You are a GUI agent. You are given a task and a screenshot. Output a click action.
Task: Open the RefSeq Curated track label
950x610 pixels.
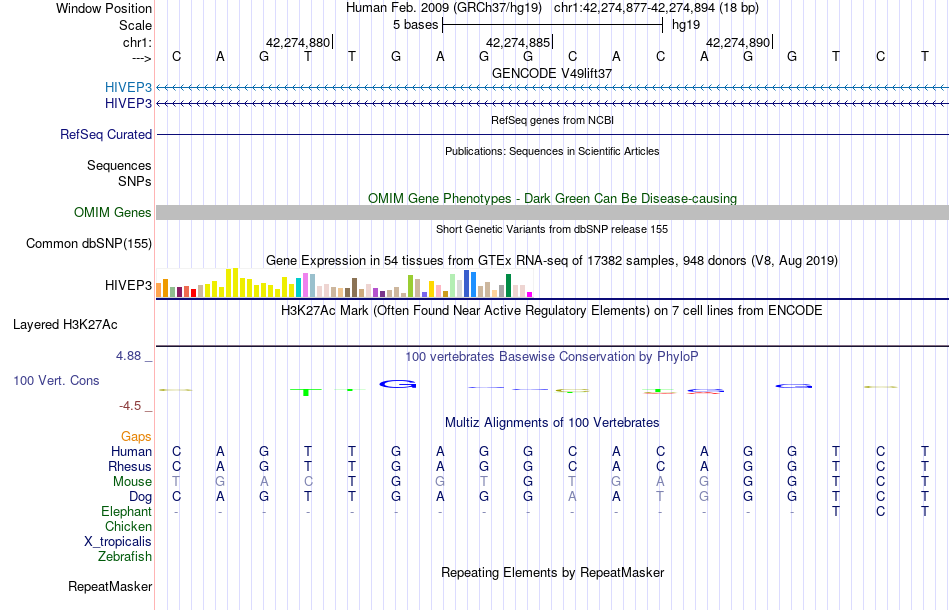pos(106,134)
